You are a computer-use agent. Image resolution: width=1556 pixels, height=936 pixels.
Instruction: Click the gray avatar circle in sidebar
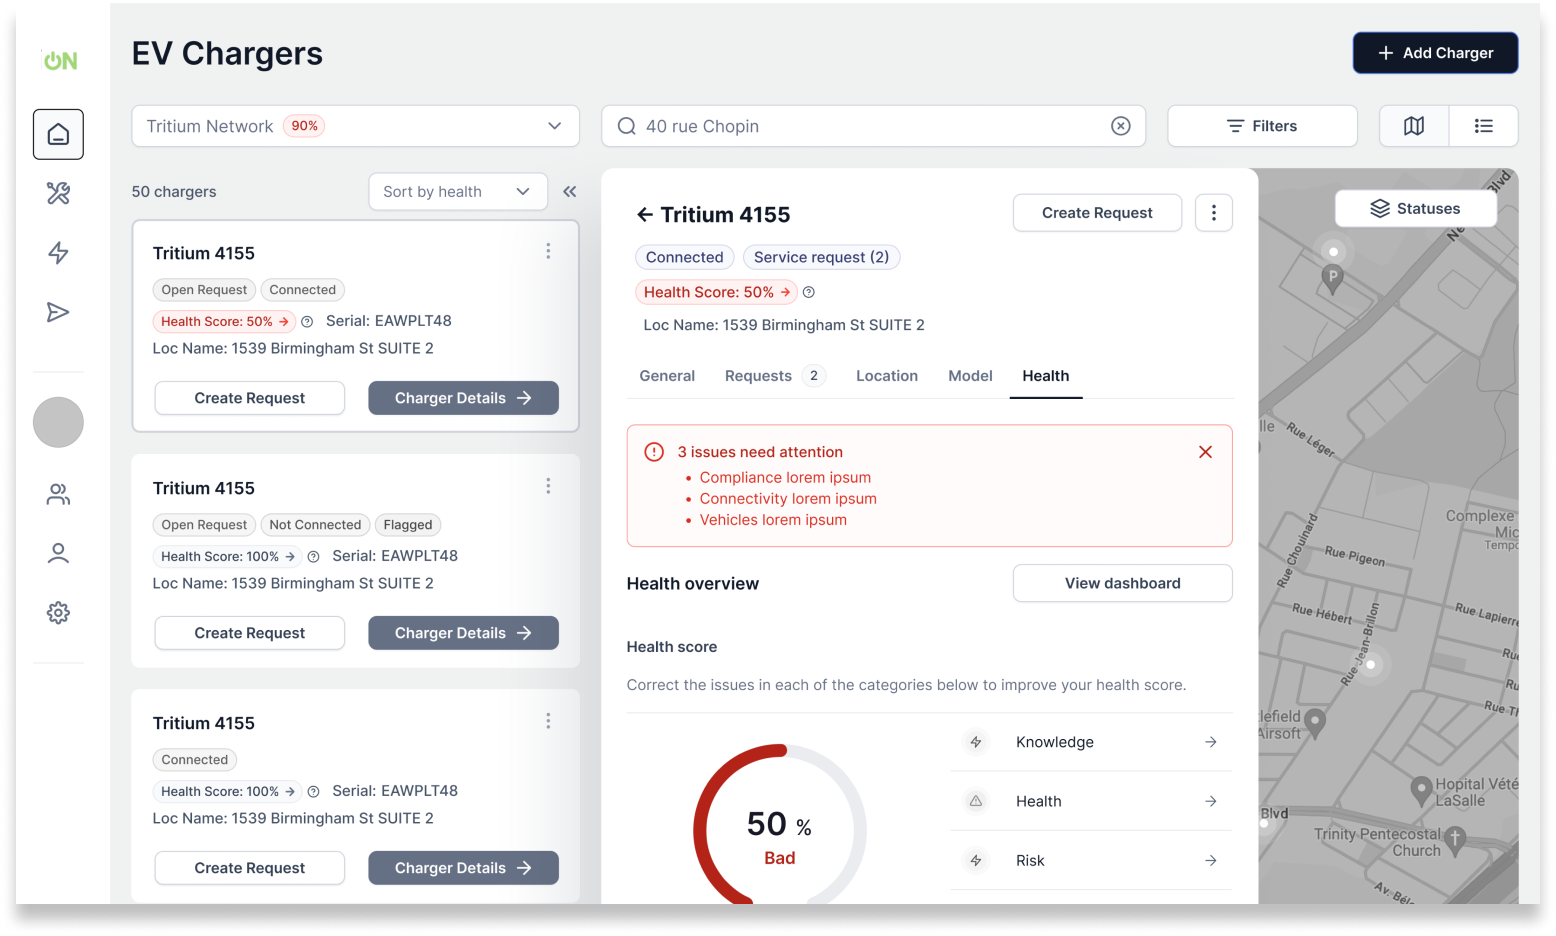tap(58, 422)
